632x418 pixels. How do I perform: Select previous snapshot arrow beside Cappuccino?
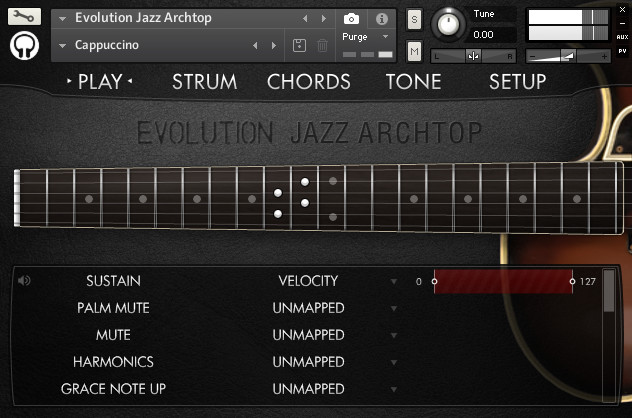pyautogui.click(x=255, y=46)
